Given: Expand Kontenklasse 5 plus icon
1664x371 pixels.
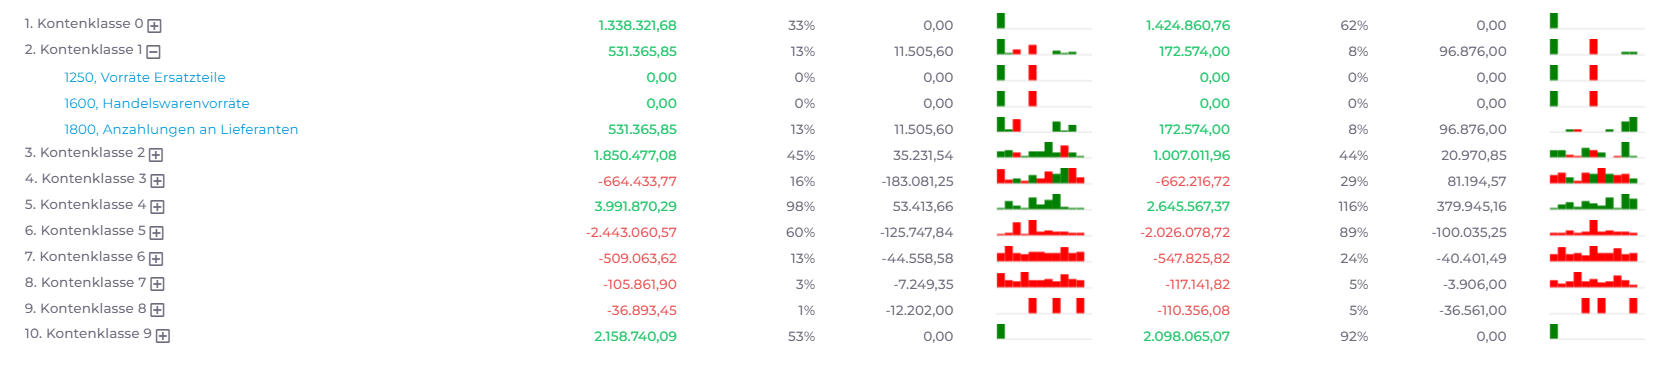Looking at the screenshot, I should (156, 233).
